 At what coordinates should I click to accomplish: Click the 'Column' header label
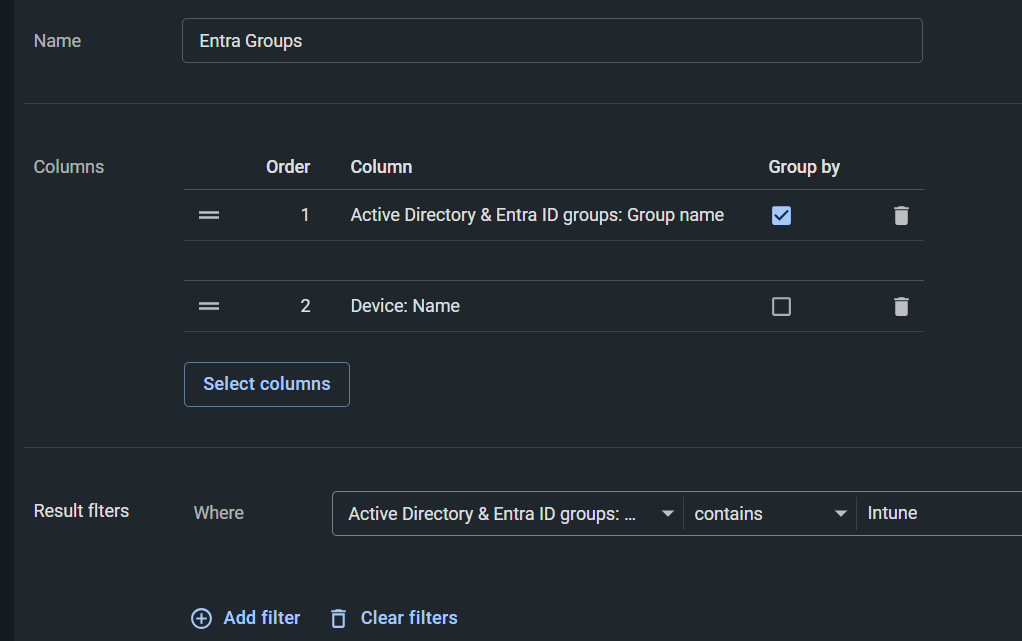(381, 167)
